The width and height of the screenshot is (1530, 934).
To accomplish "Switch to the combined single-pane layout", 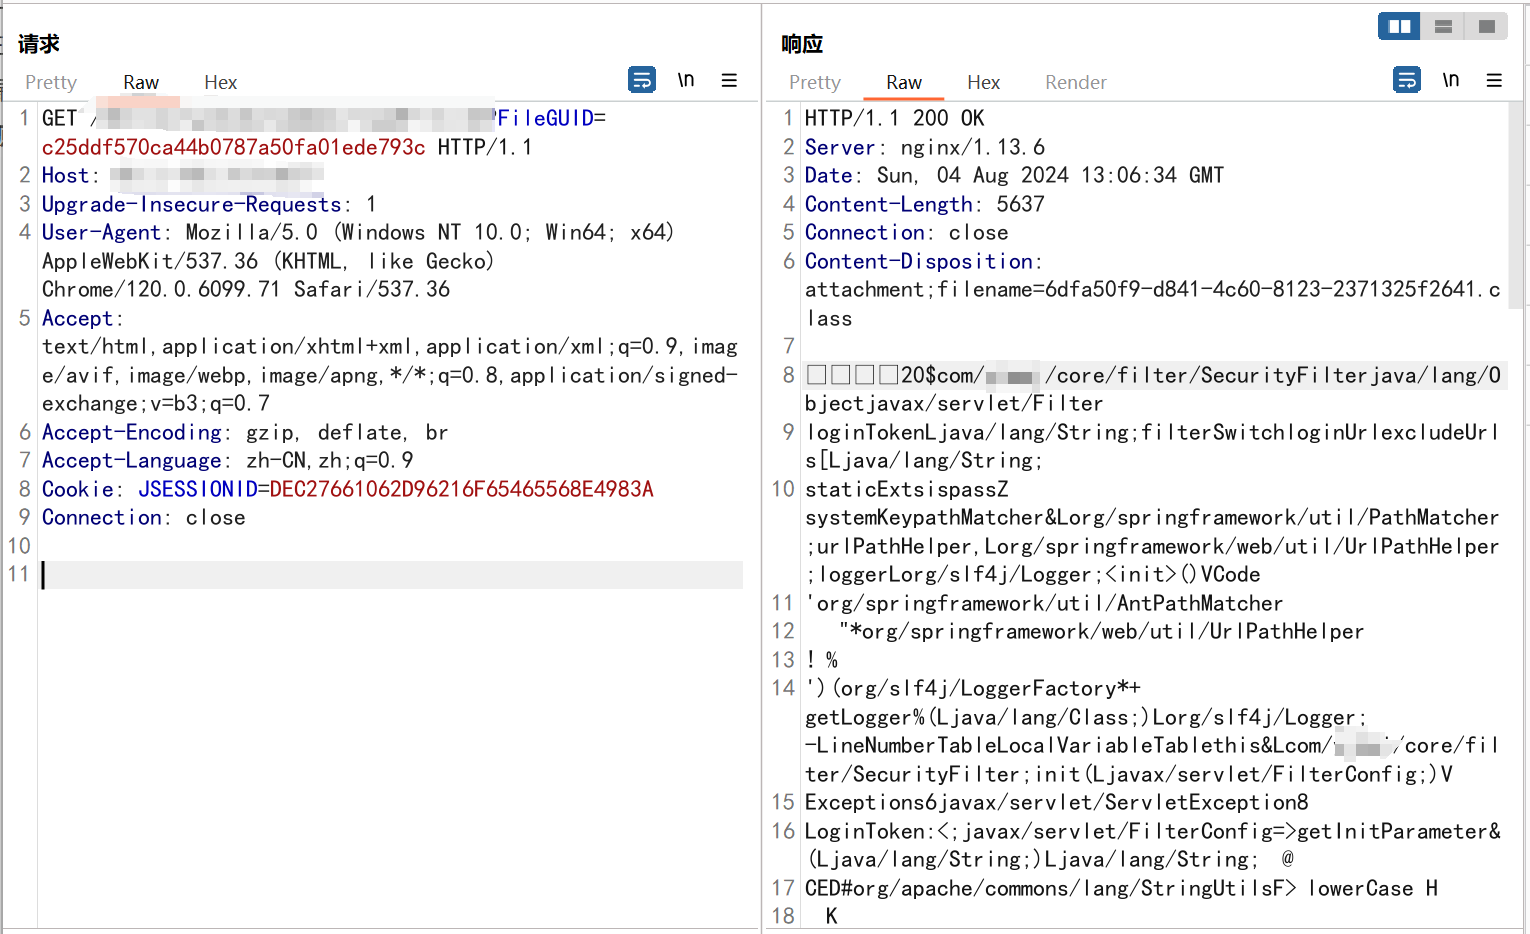I will point(1487,26).
